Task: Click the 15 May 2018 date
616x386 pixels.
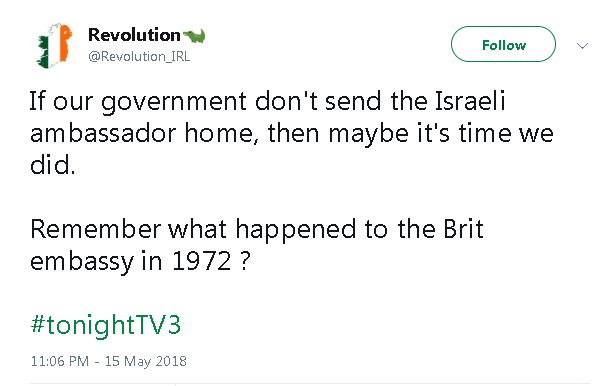Action: [x=145, y=361]
